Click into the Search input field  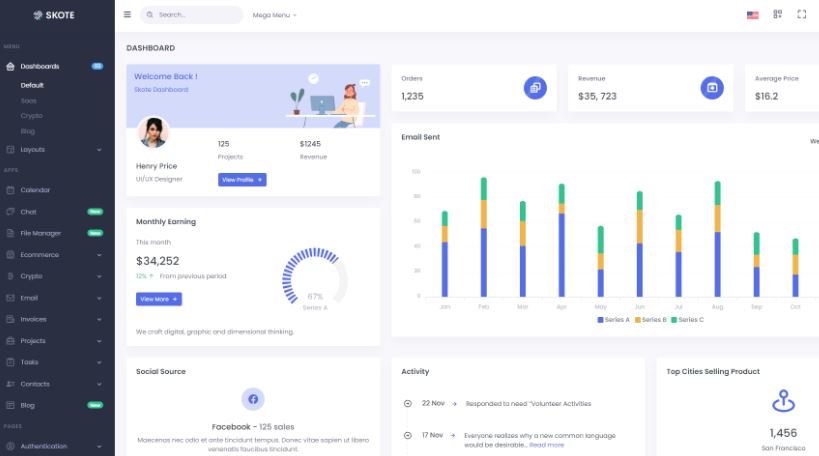pyautogui.click(x=192, y=15)
